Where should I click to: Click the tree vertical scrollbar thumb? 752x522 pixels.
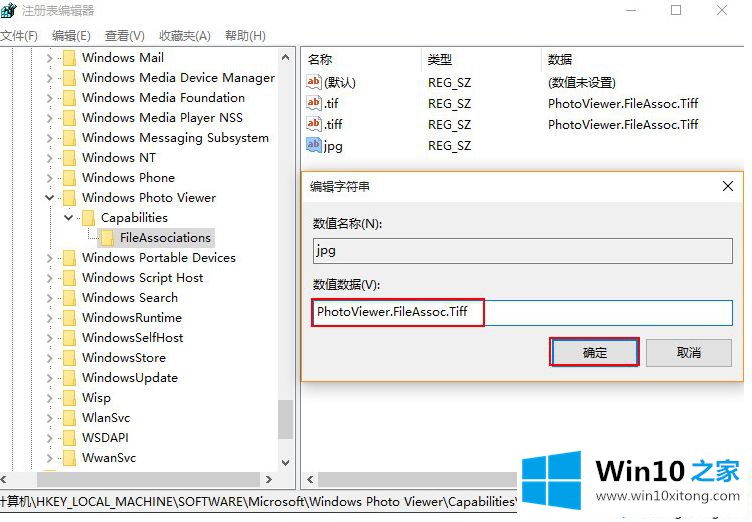tap(285, 419)
